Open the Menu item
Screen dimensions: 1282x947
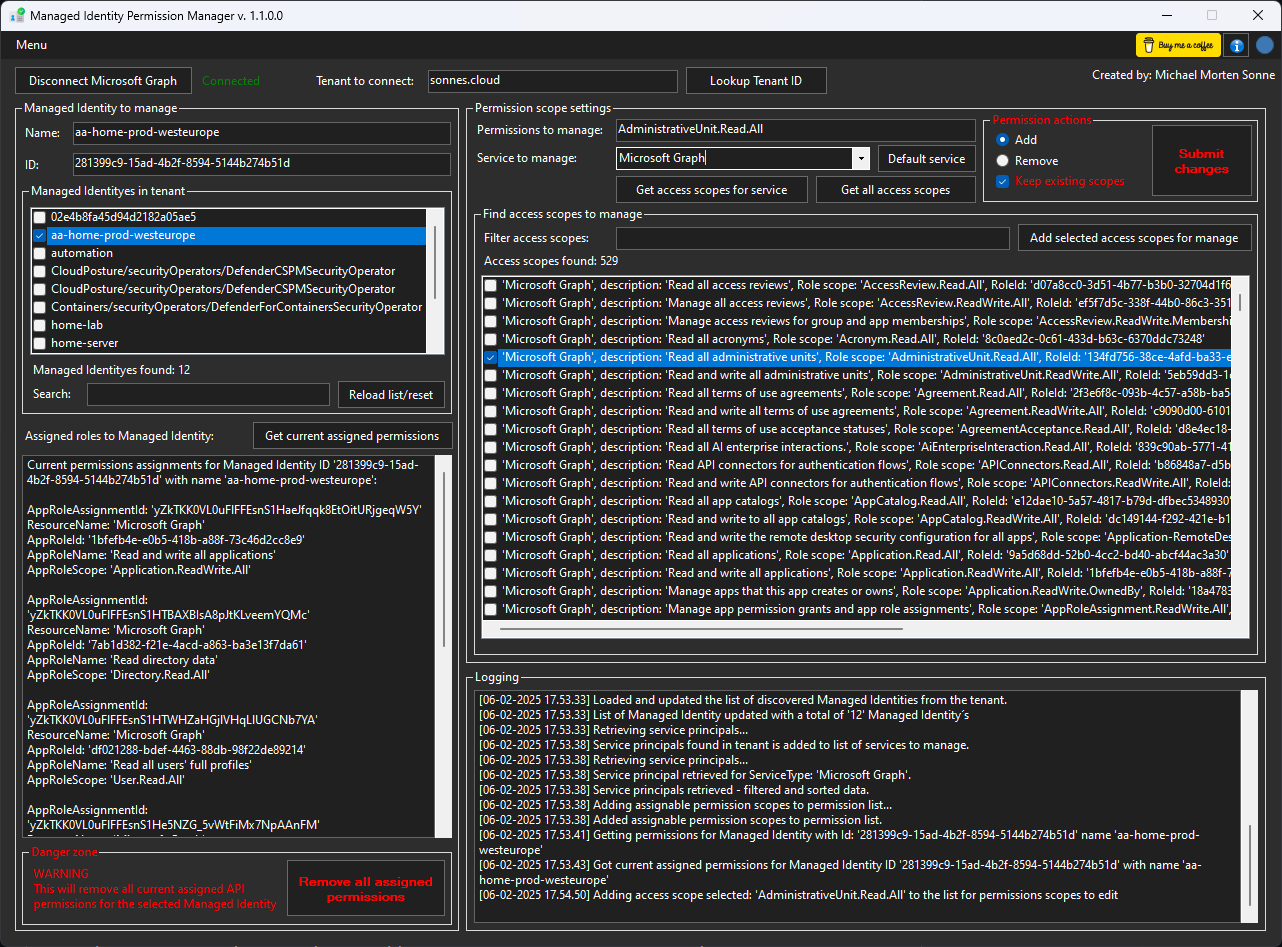[x=31, y=45]
